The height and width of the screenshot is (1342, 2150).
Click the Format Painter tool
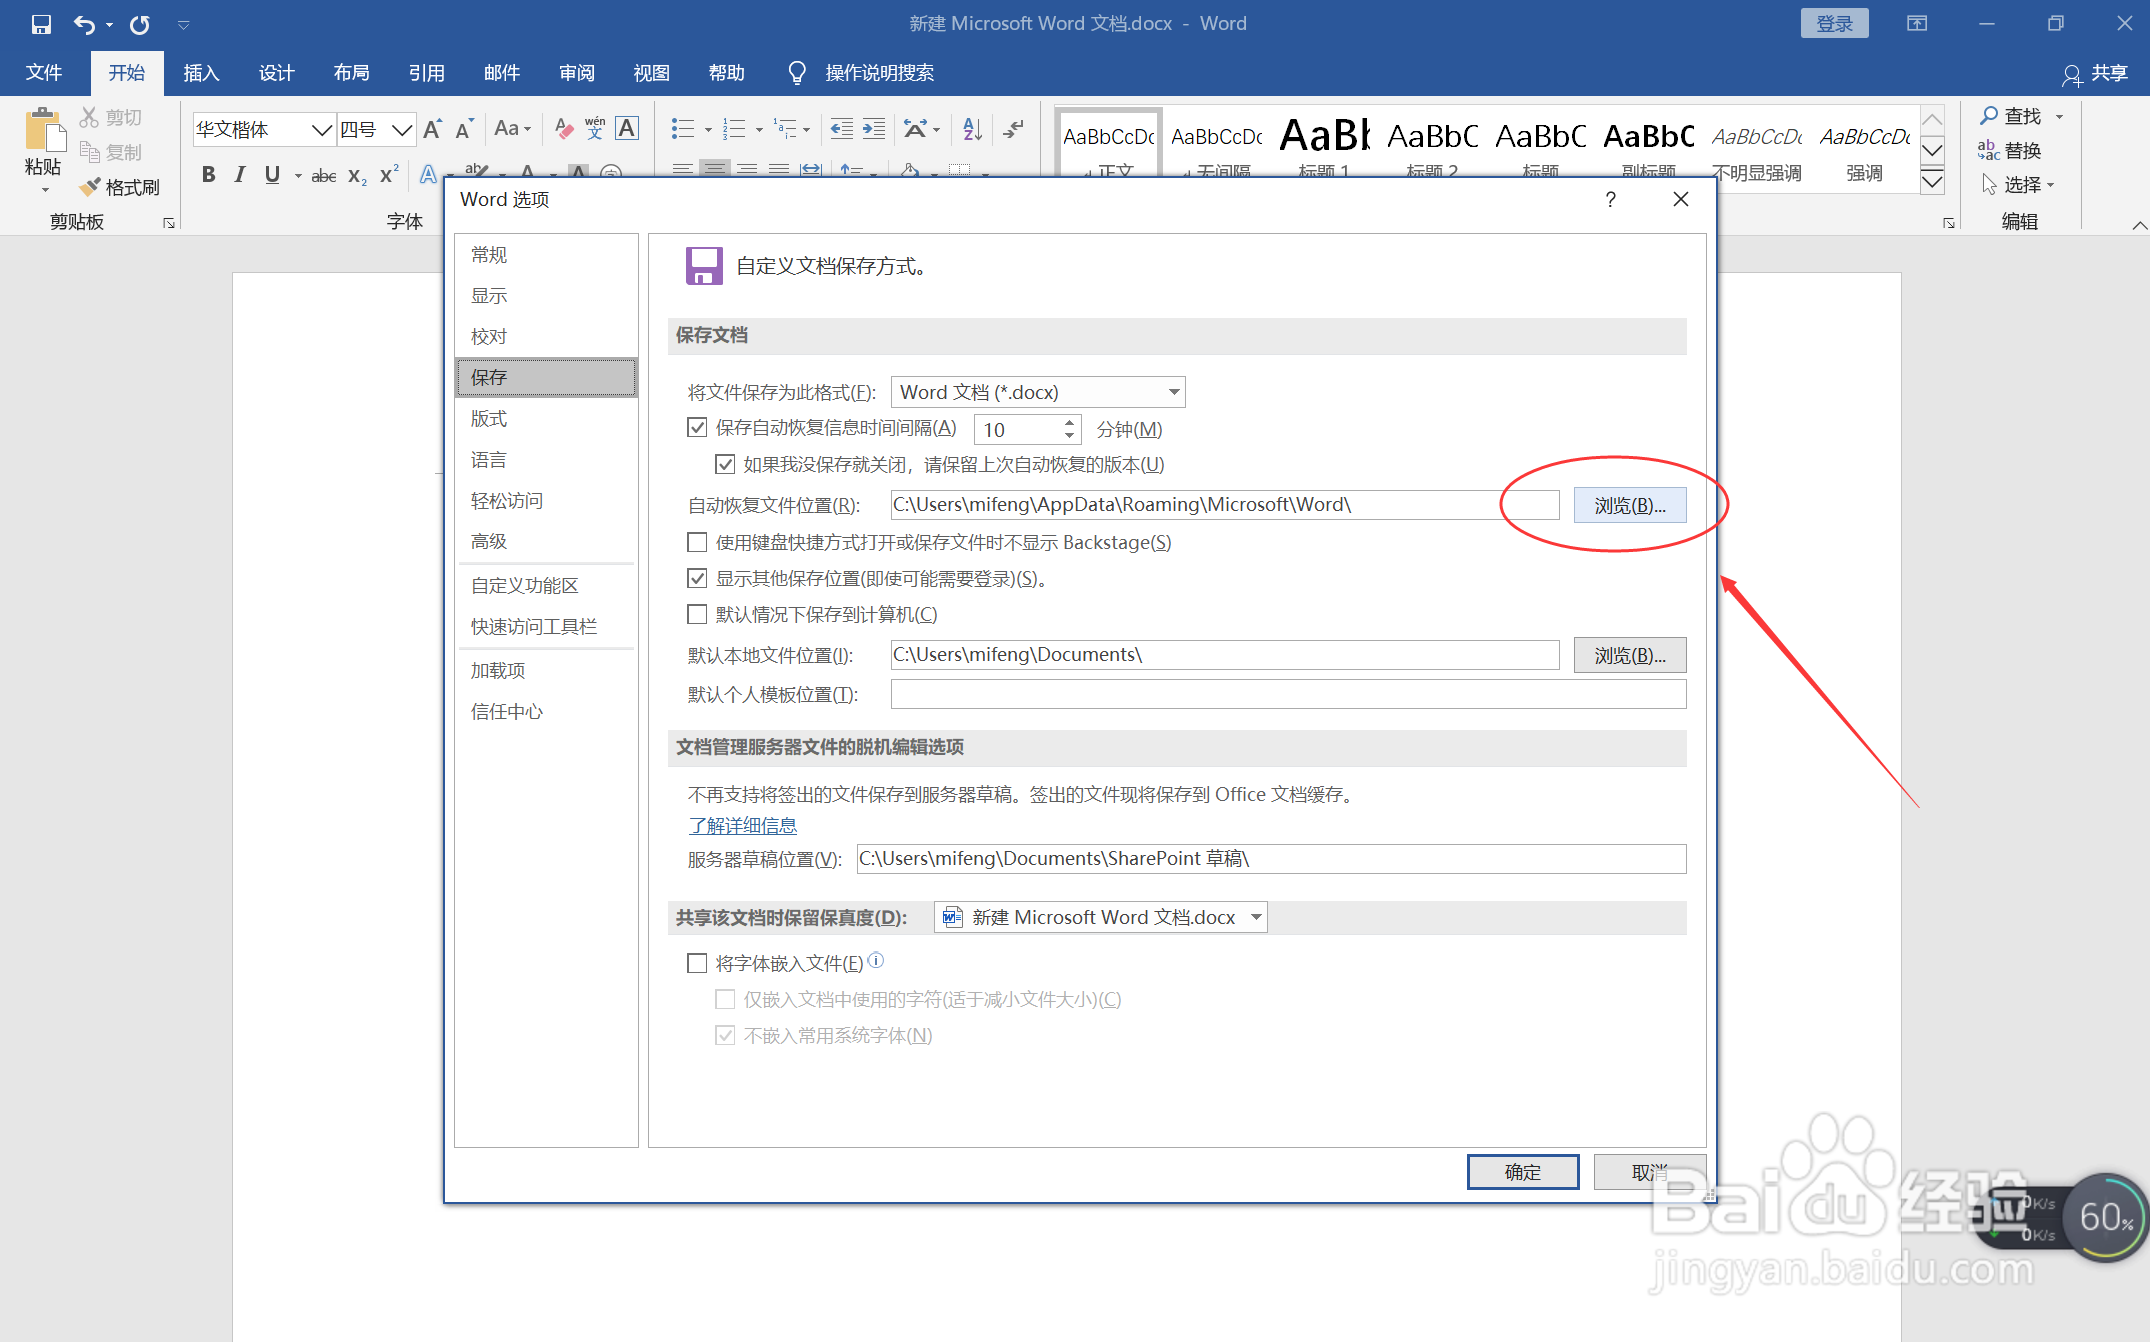121,187
